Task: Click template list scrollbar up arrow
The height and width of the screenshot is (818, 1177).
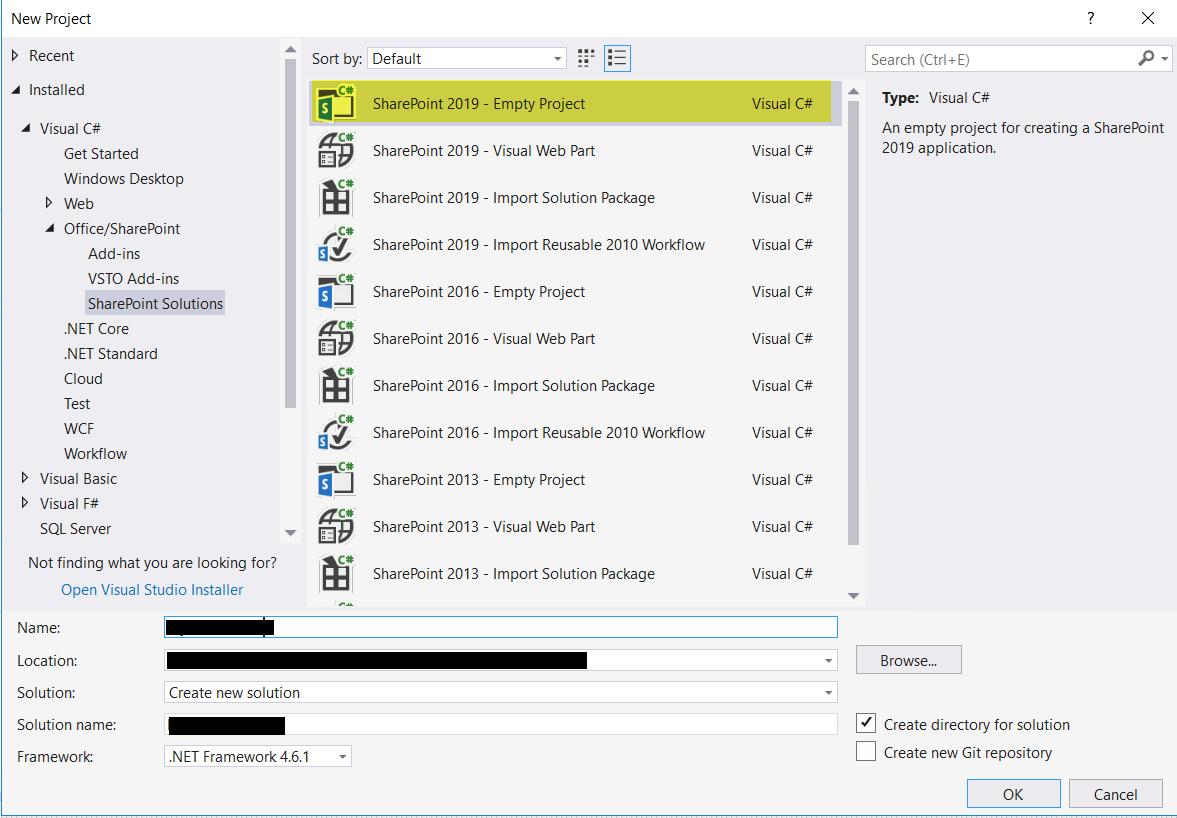Action: (853, 92)
